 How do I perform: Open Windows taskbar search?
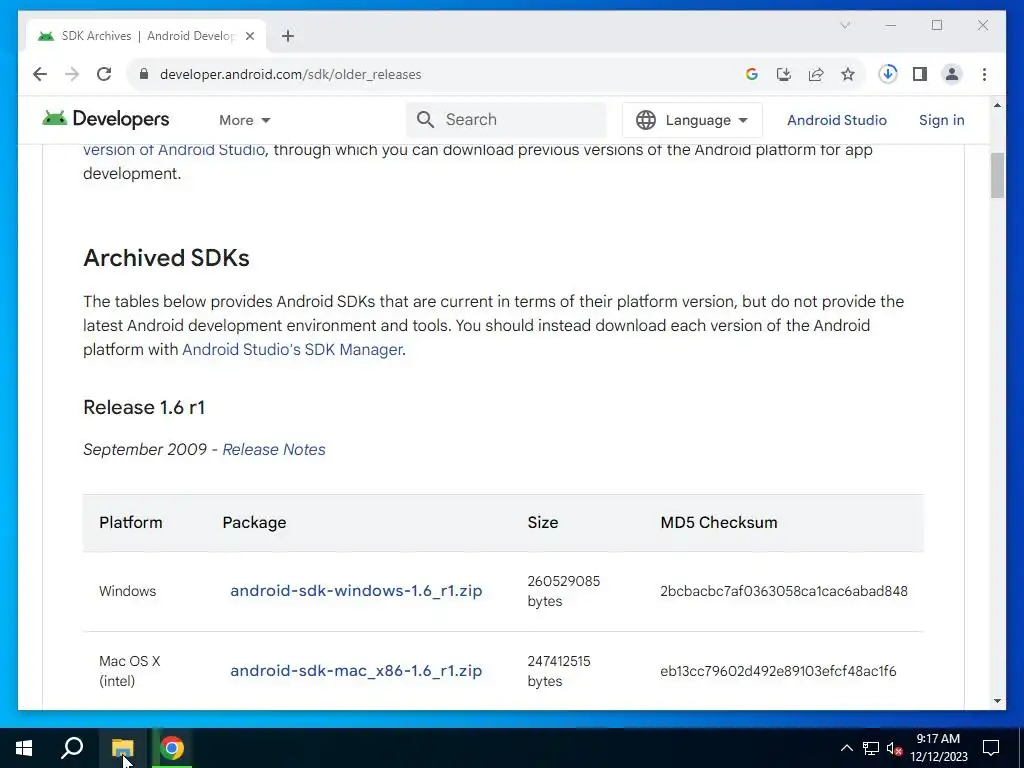point(72,748)
